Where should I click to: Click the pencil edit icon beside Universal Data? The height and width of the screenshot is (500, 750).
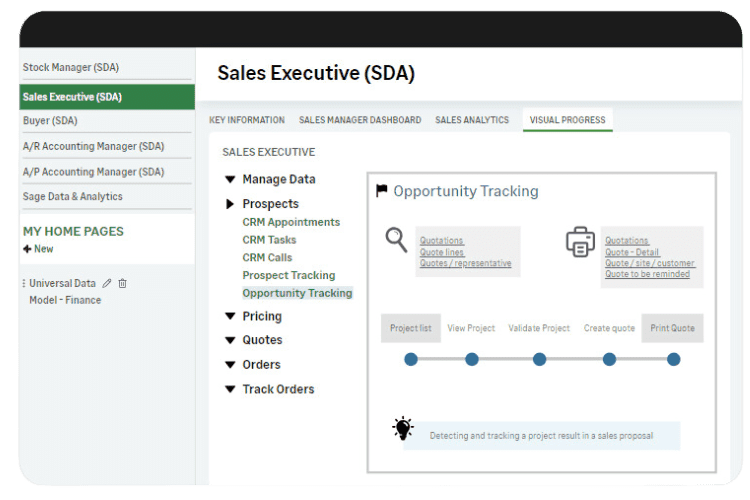(107, 284)
